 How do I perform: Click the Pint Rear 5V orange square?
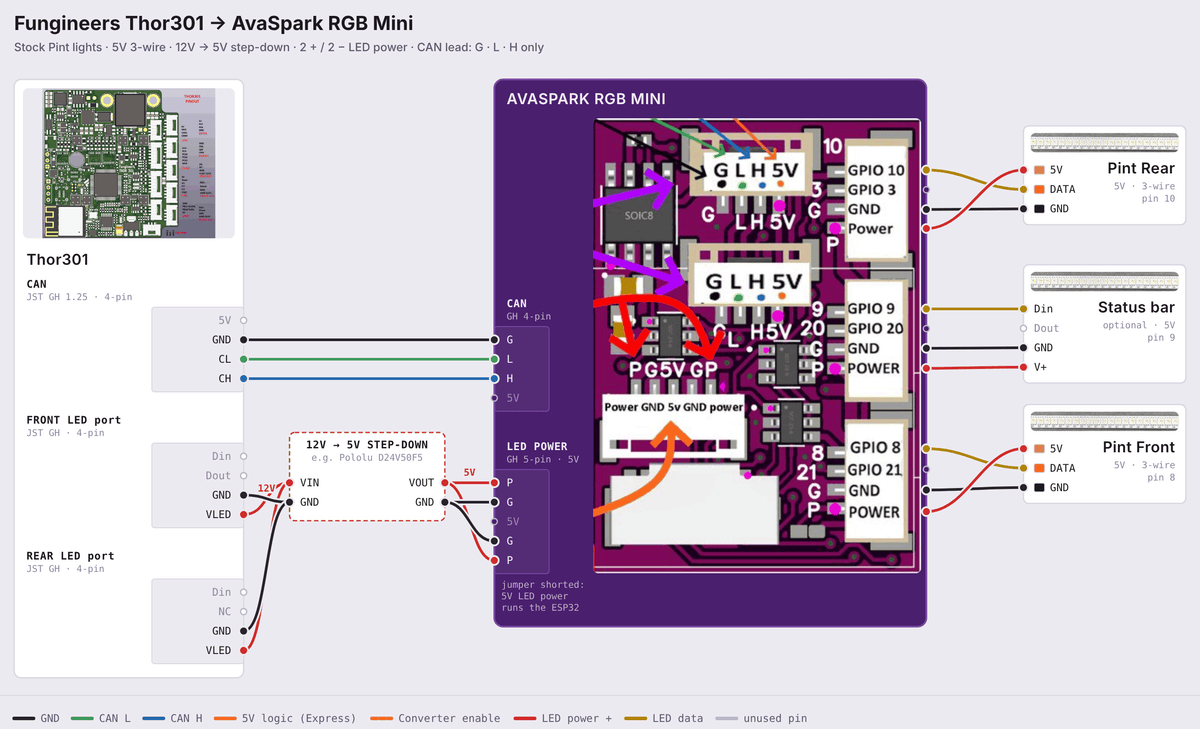tap(1040, 170)
